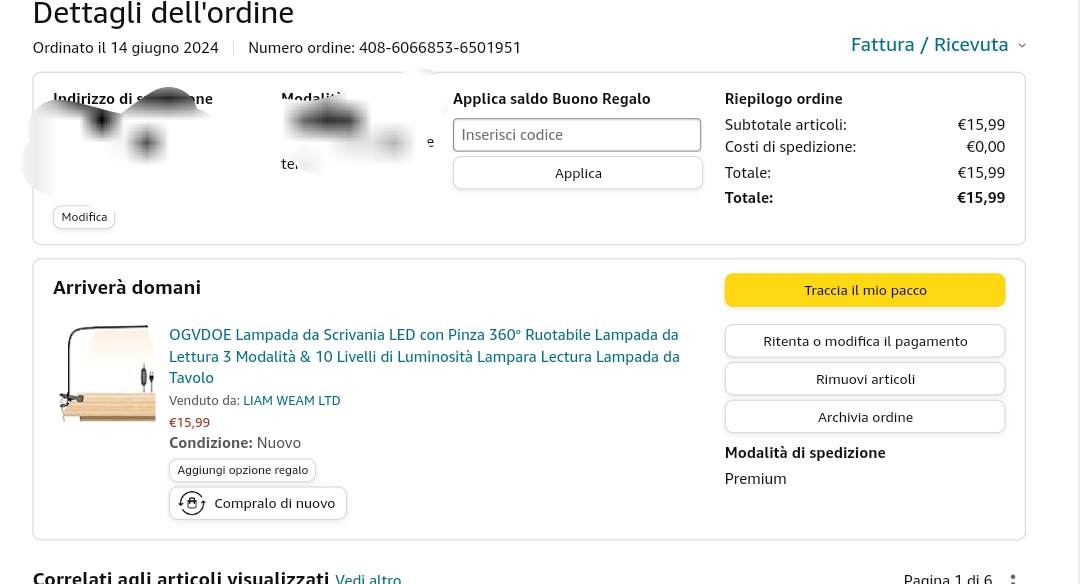Click the chevron arrow beside Fattura / Ricevuta

pos(1021,45)
